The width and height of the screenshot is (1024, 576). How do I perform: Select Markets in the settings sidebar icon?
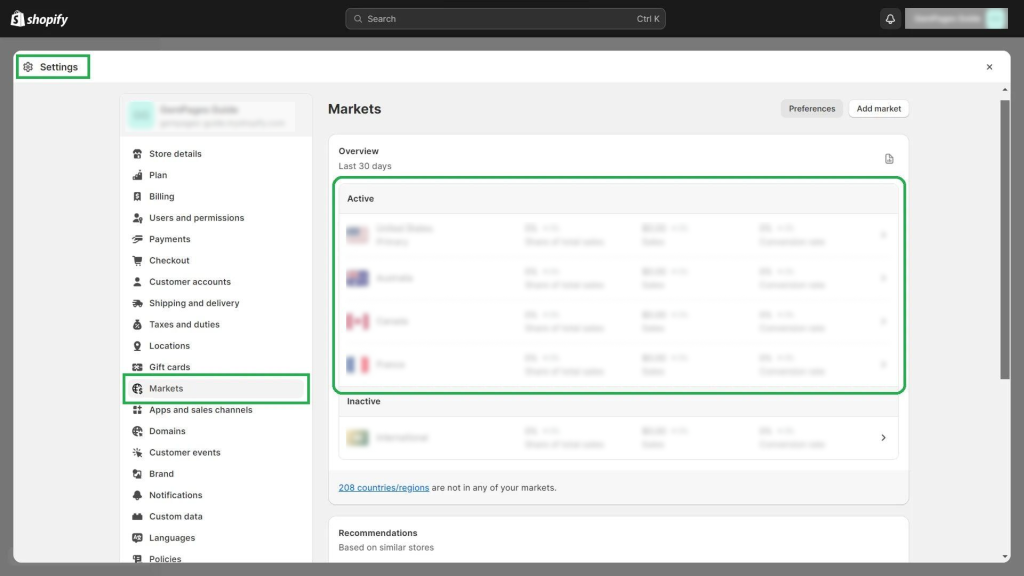click(x=137, y=388)
